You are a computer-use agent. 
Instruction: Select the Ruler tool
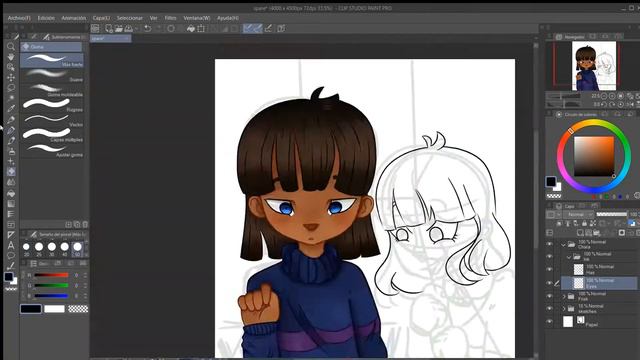11,235
